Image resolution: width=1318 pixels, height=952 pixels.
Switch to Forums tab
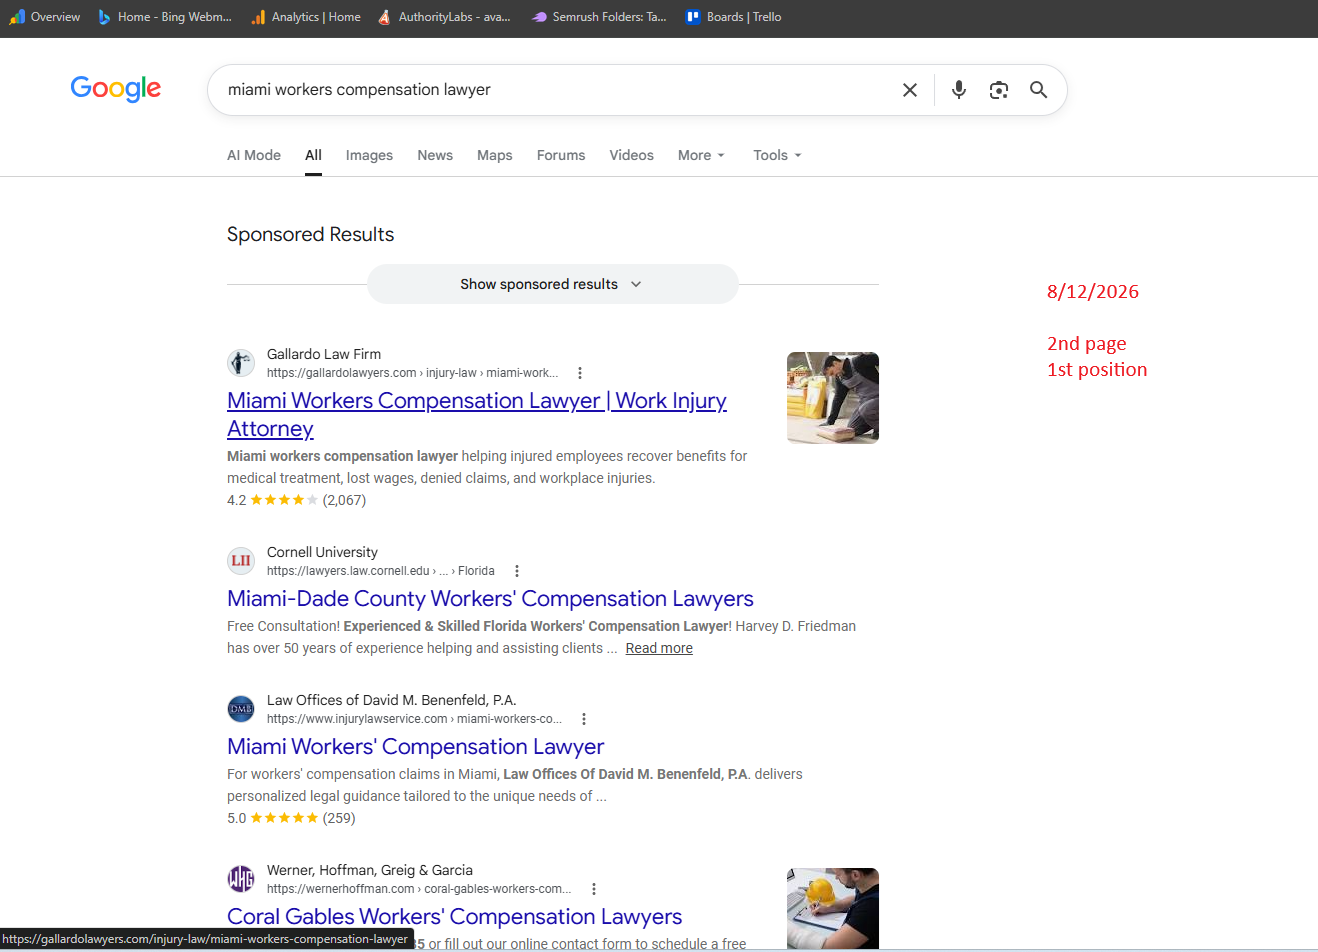coord(561,155)
